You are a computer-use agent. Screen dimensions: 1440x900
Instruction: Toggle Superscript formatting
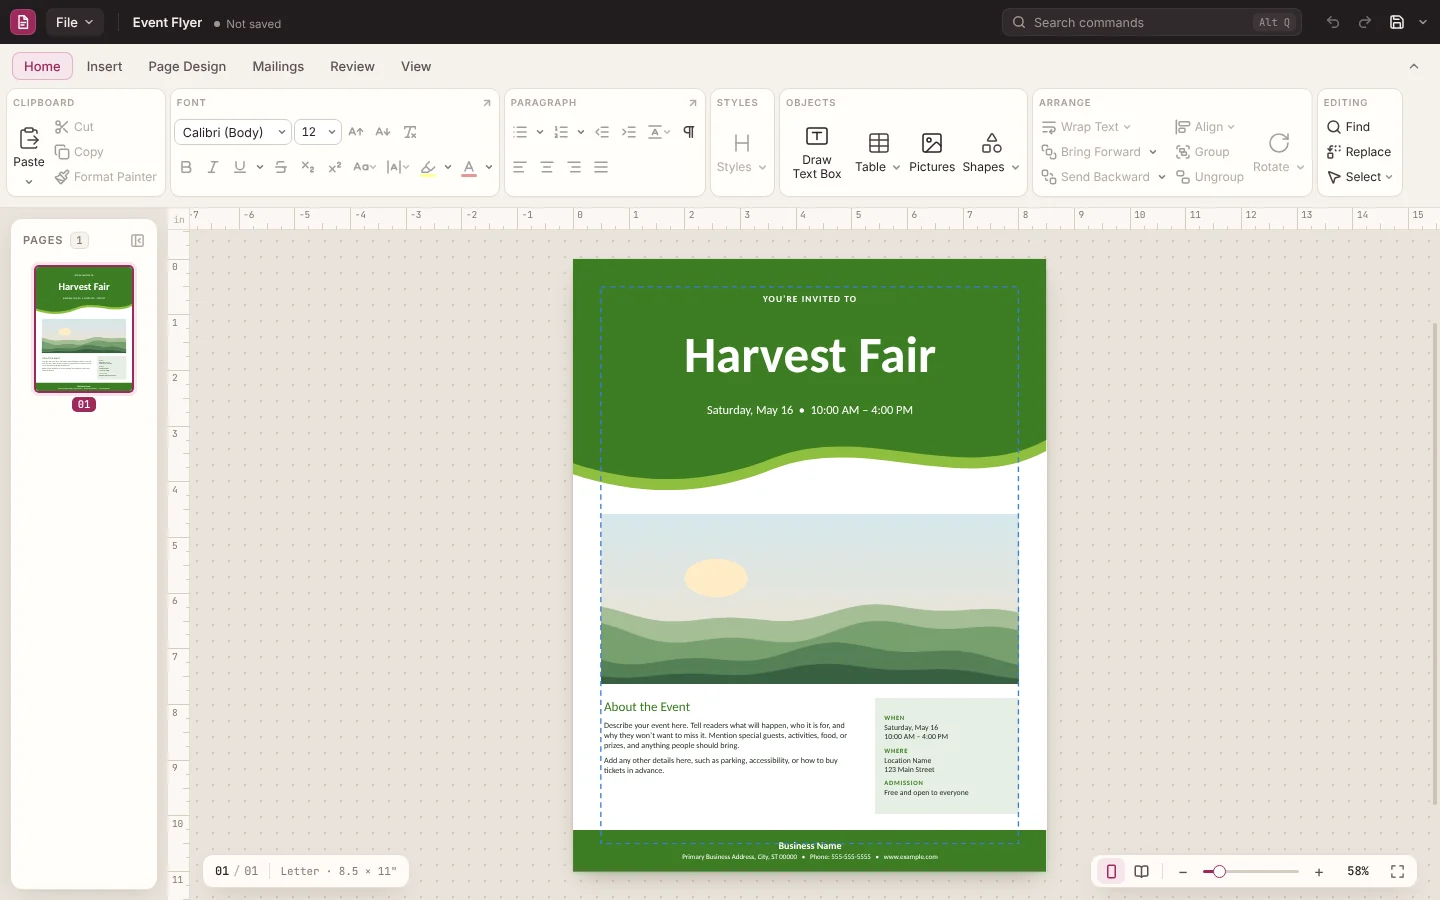pyautogui.click(x=335, y=167)
